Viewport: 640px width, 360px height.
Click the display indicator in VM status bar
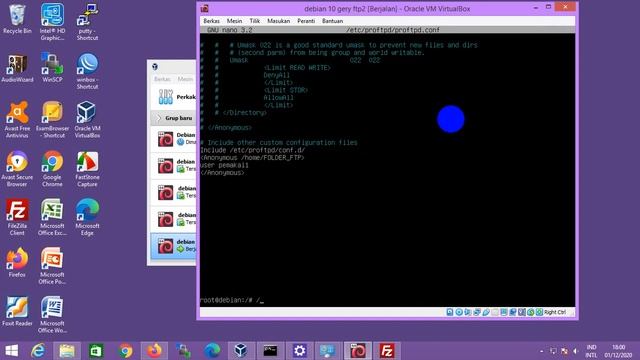[504, 312]
